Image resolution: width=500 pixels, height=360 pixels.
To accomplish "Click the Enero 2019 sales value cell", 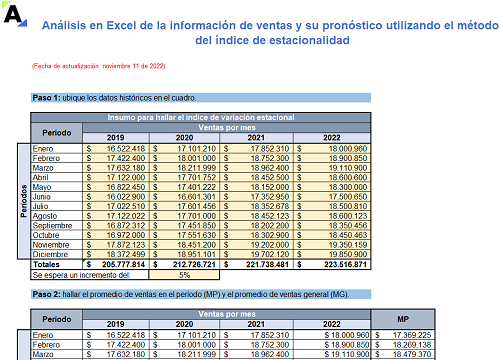I will [x=116, y=149].
